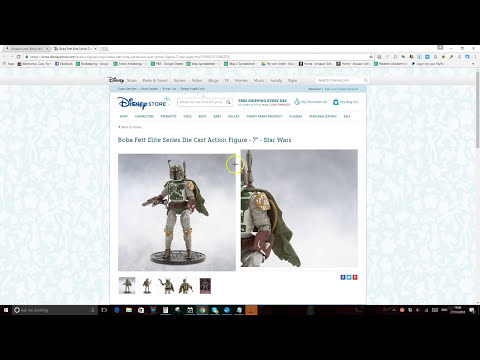The image size is (480, 360).
Task: Open a new browser tab
Action: click(105, 49)
